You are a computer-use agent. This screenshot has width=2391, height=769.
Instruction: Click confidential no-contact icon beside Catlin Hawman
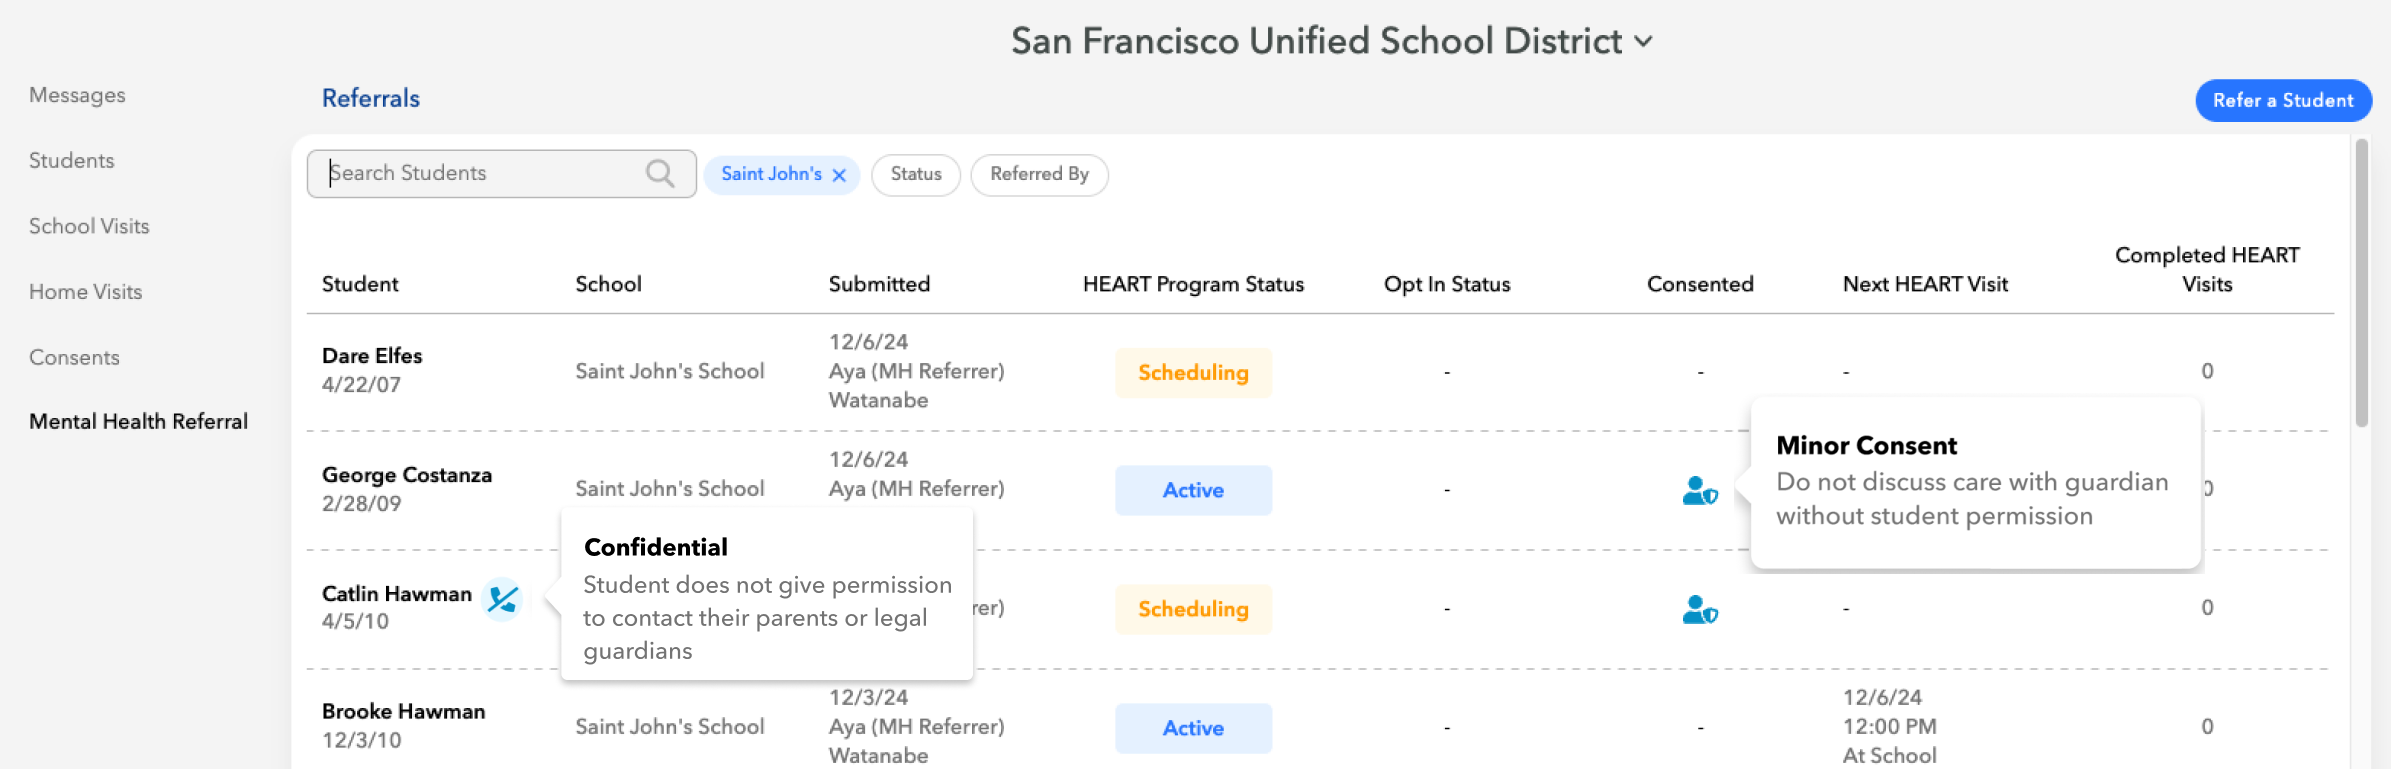(x=502, y=599)
